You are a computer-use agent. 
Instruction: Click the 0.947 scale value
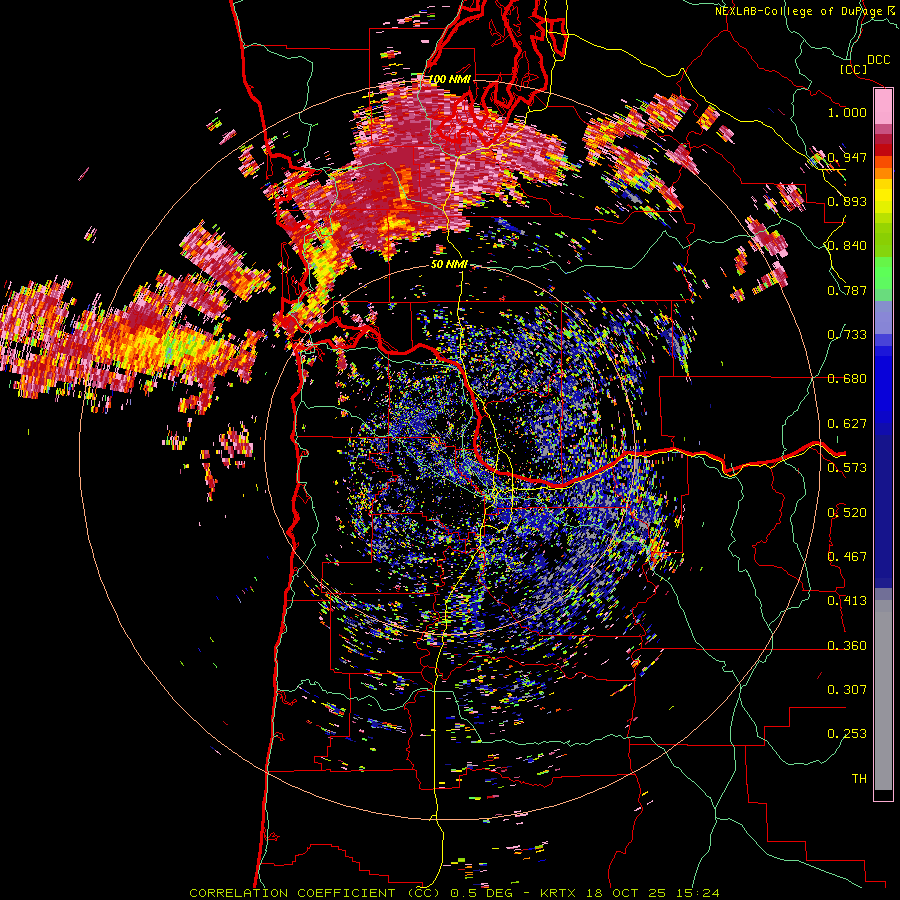click(847, 157)
